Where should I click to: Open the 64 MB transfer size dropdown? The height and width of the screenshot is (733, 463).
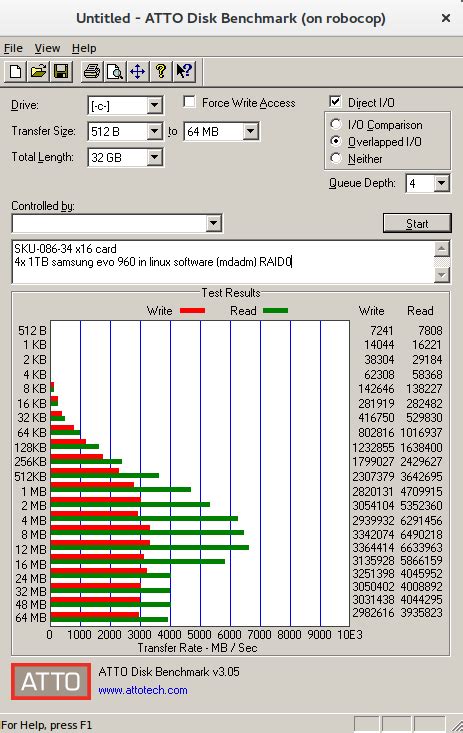coord(251,132)
